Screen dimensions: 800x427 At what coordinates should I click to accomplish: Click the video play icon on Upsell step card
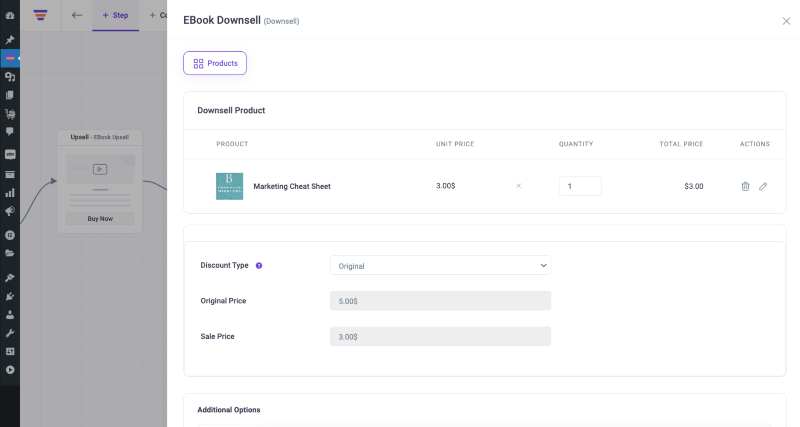point(100,169)
